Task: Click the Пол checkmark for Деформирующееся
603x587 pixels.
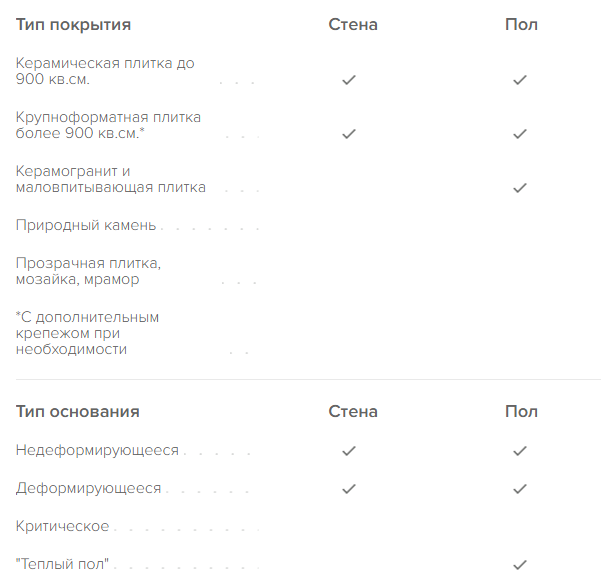Action: coord(520,489)
